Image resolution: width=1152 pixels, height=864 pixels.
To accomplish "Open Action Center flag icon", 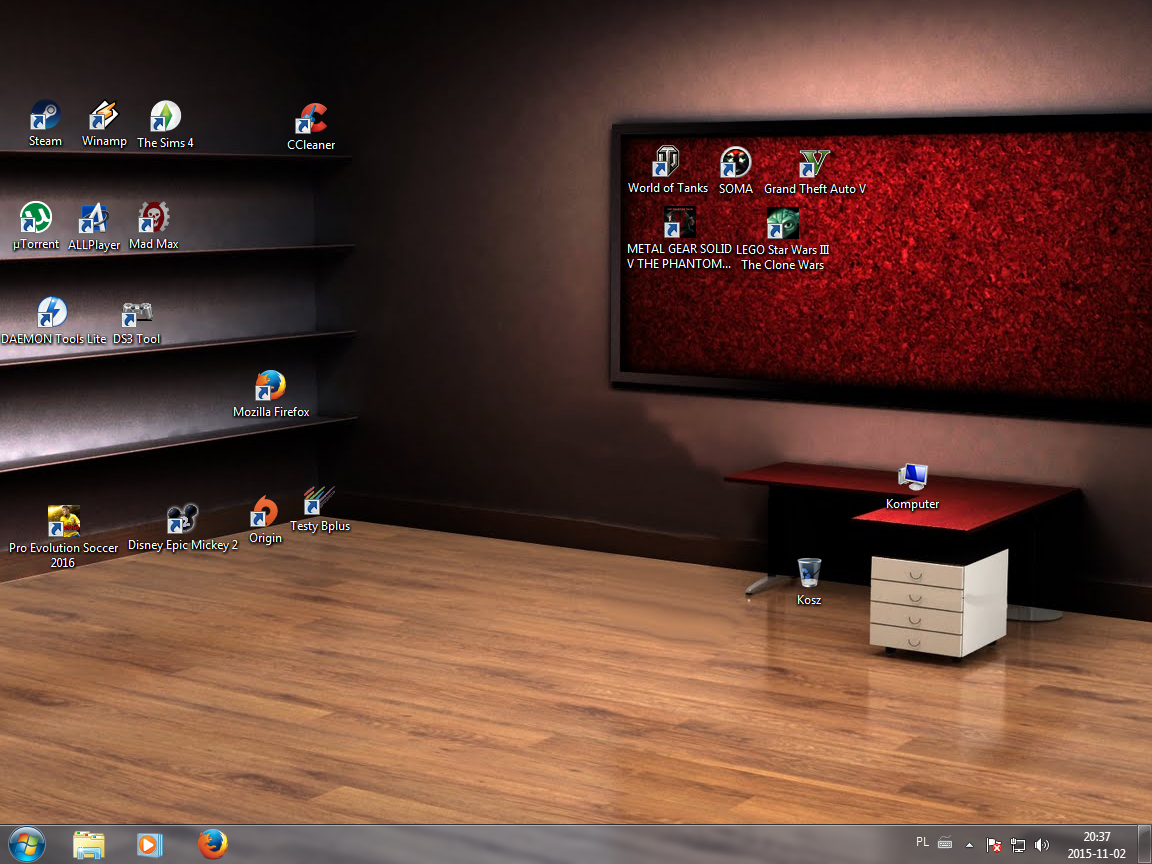I will click(x=993, y=846).
